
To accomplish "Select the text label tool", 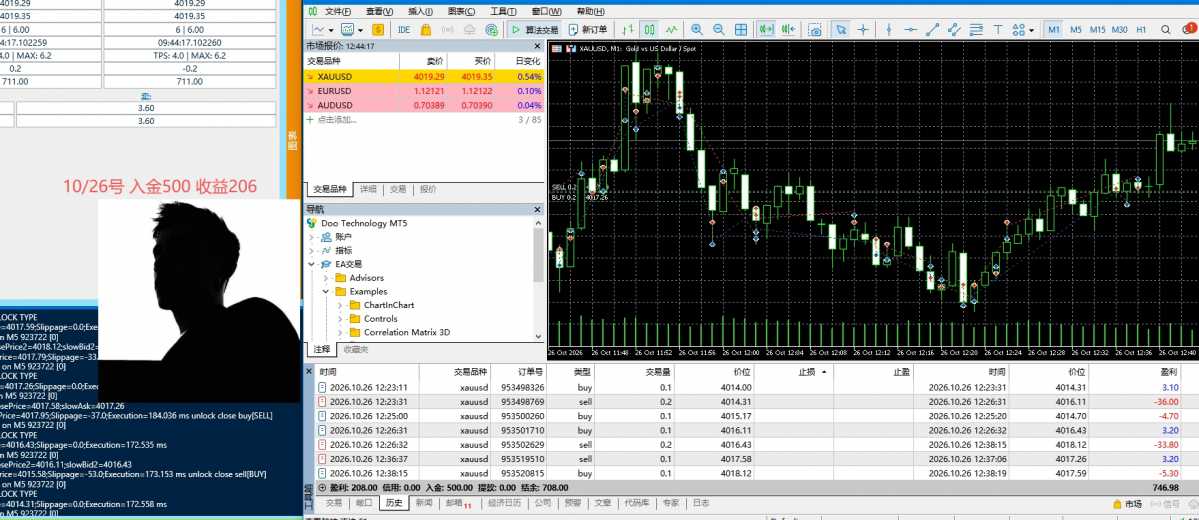I will point(998,29).
